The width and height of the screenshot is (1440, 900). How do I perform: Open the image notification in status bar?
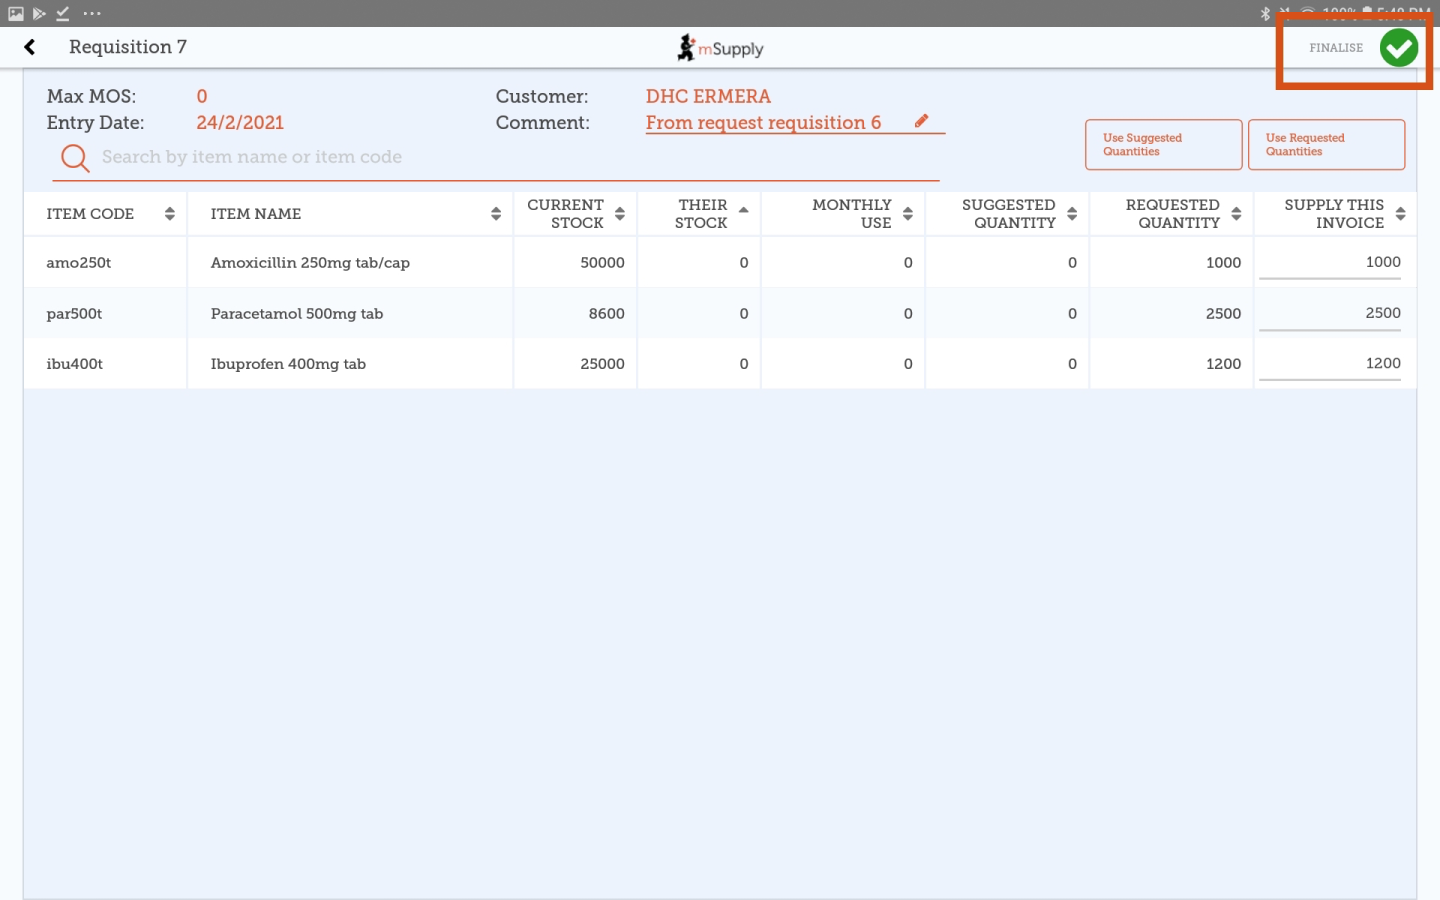tap(16, 13)
